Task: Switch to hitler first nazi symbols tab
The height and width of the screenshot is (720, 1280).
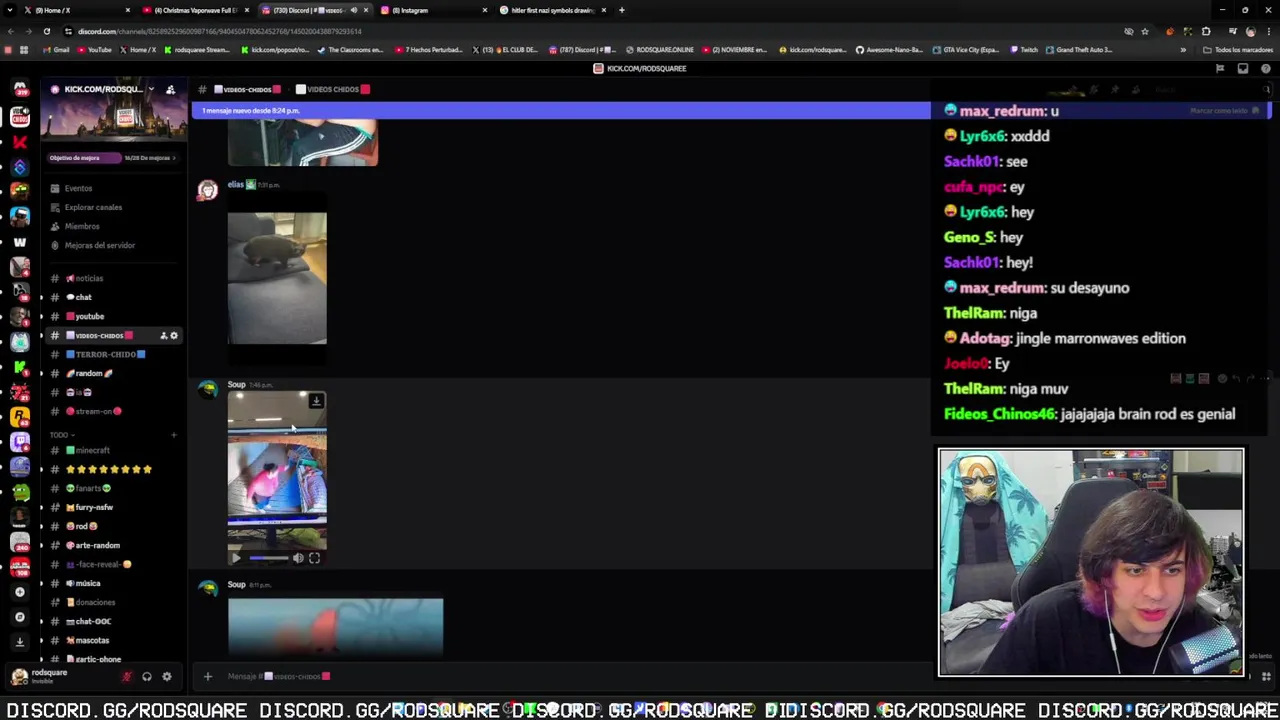Action: 553,10
